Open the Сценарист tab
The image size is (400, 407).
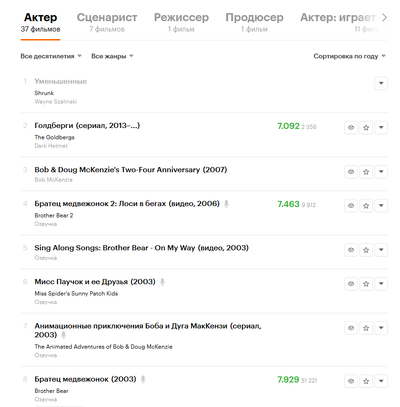(x=107, y=22)
